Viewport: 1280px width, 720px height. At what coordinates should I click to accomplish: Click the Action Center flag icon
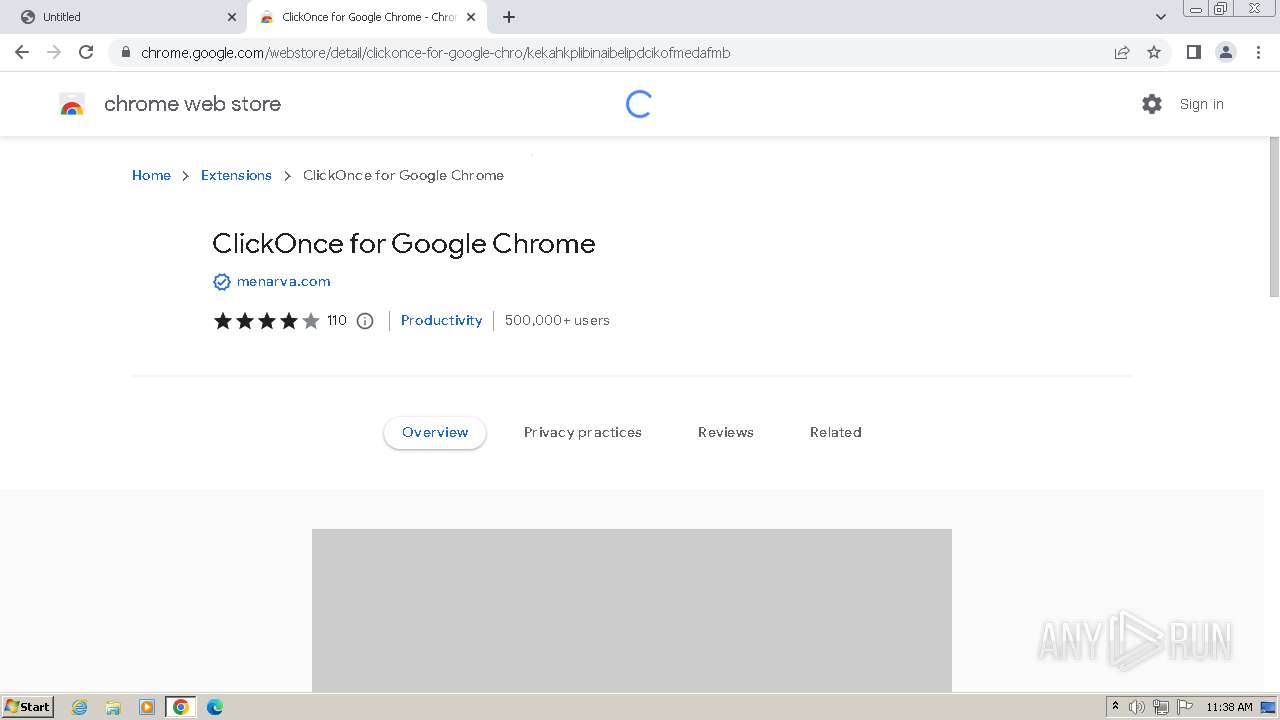(1185, 707)
